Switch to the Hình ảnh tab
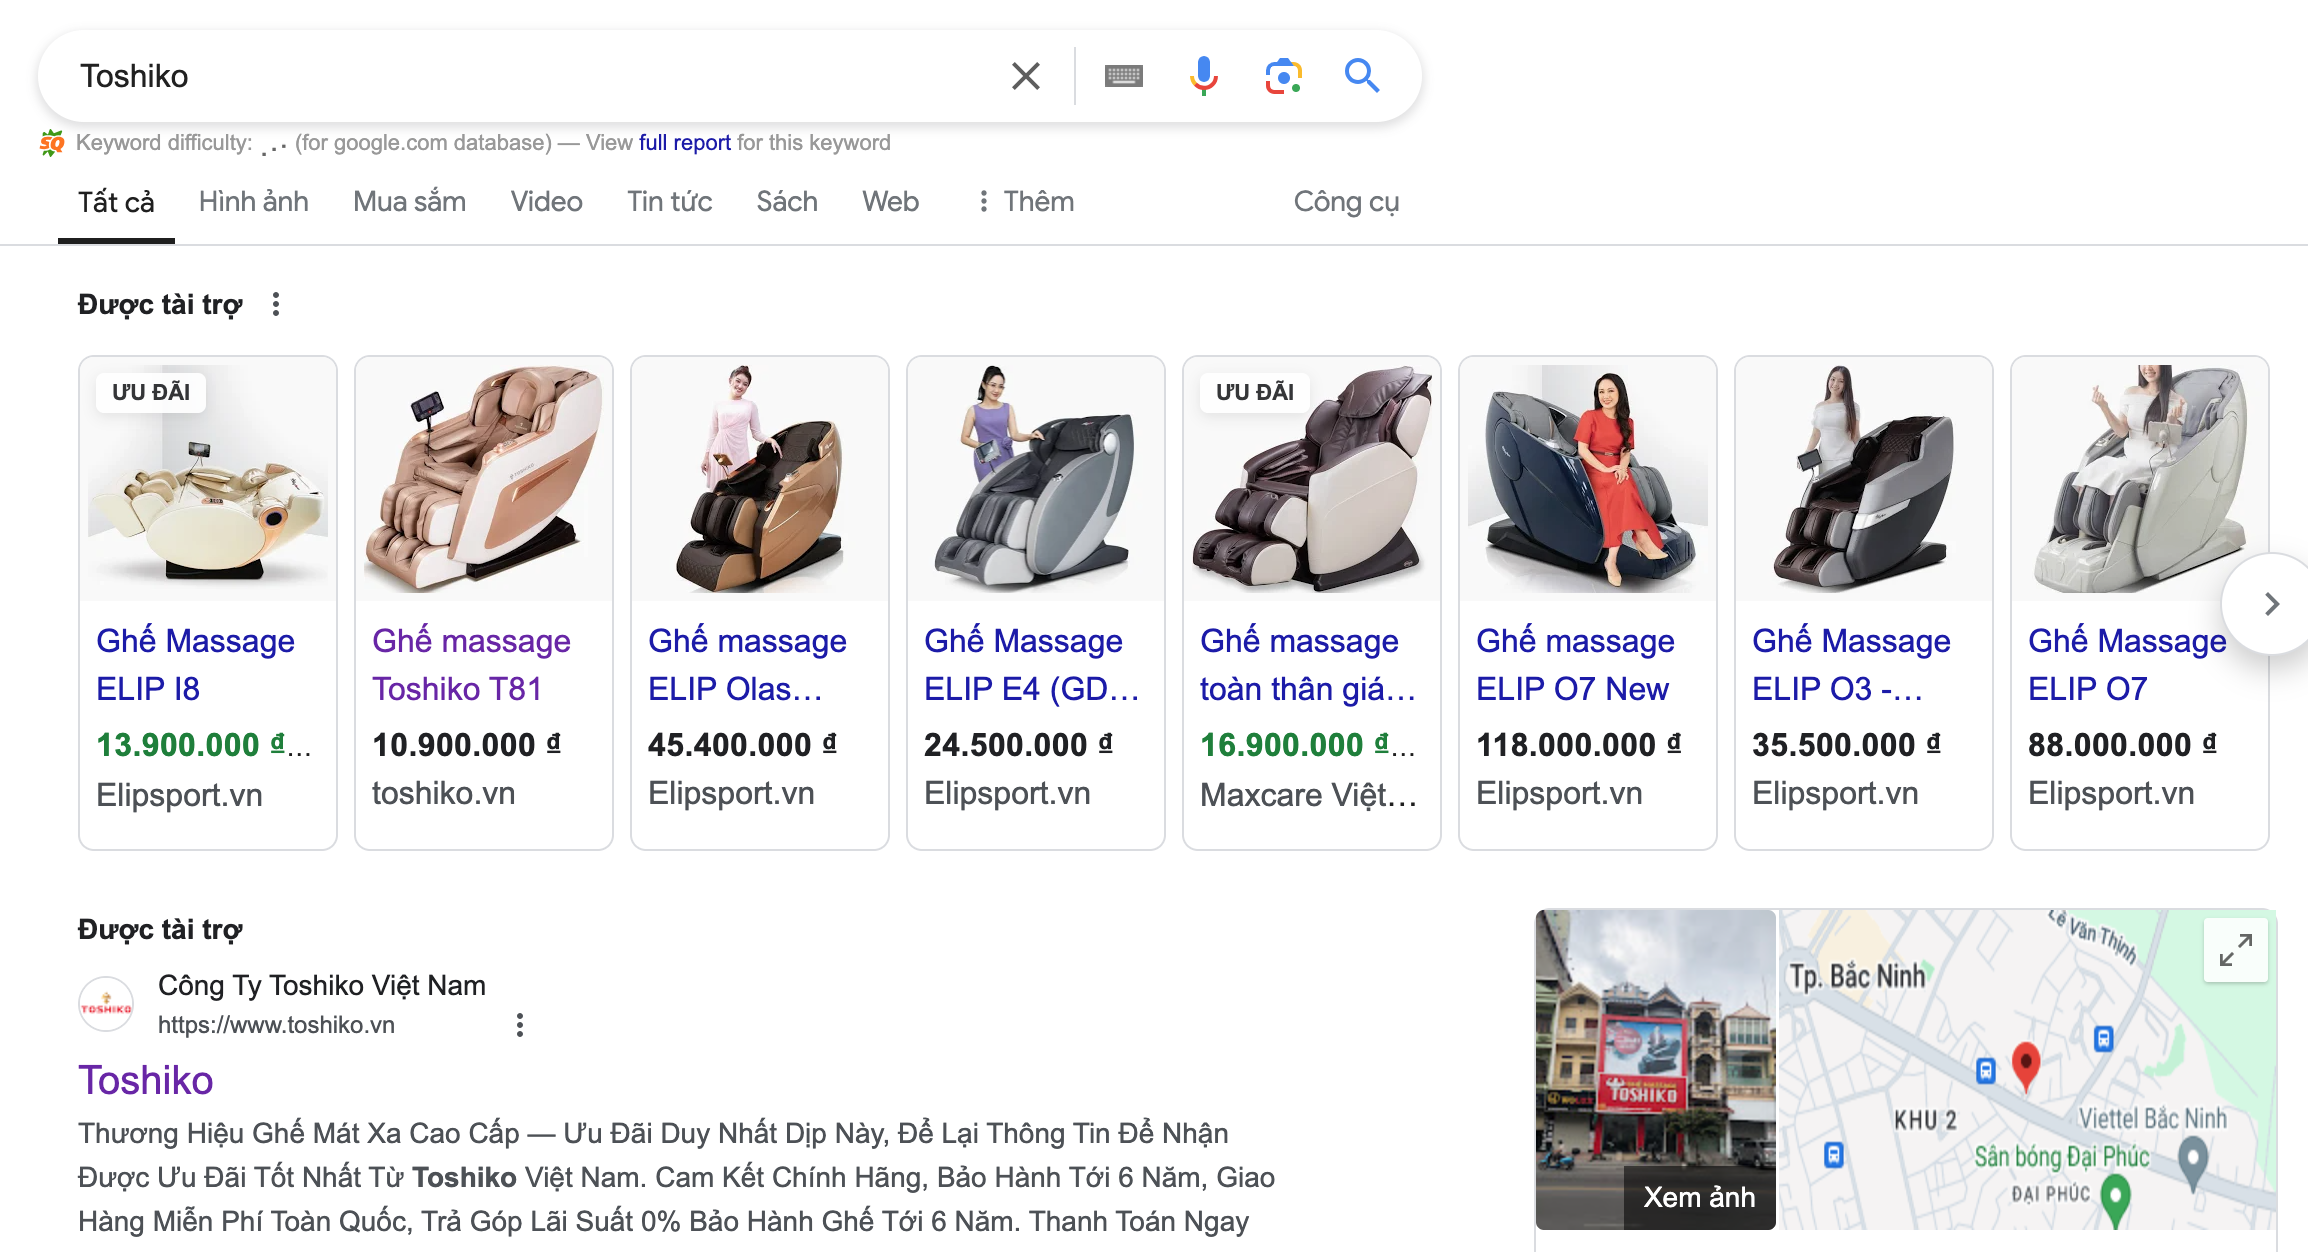The image size is (2308, 1252). 253,202
